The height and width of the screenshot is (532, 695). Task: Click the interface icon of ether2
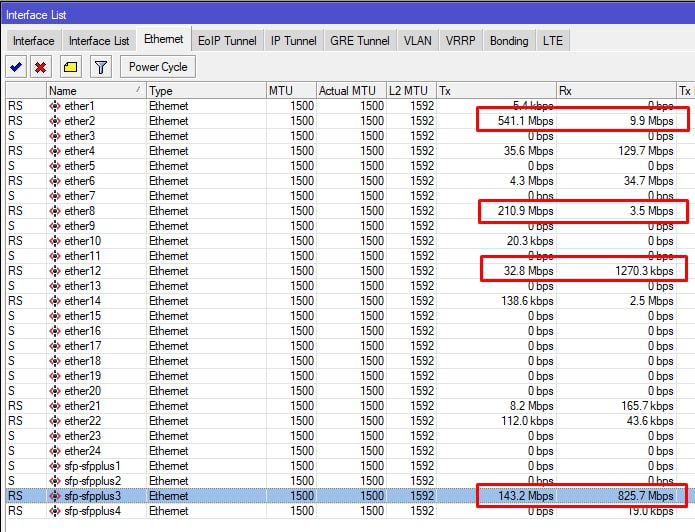coord(55,121)
